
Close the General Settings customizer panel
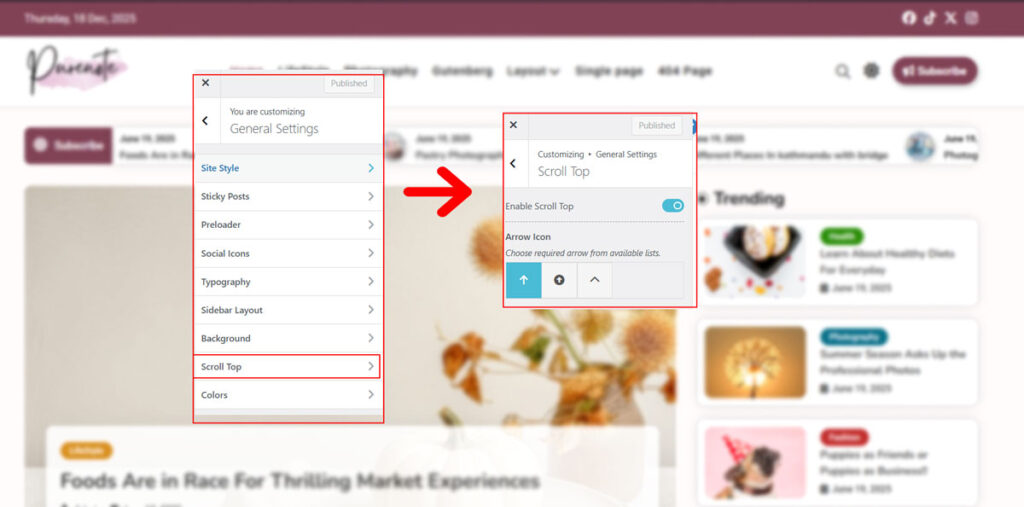pyautogui.click(x=206, y=83)
